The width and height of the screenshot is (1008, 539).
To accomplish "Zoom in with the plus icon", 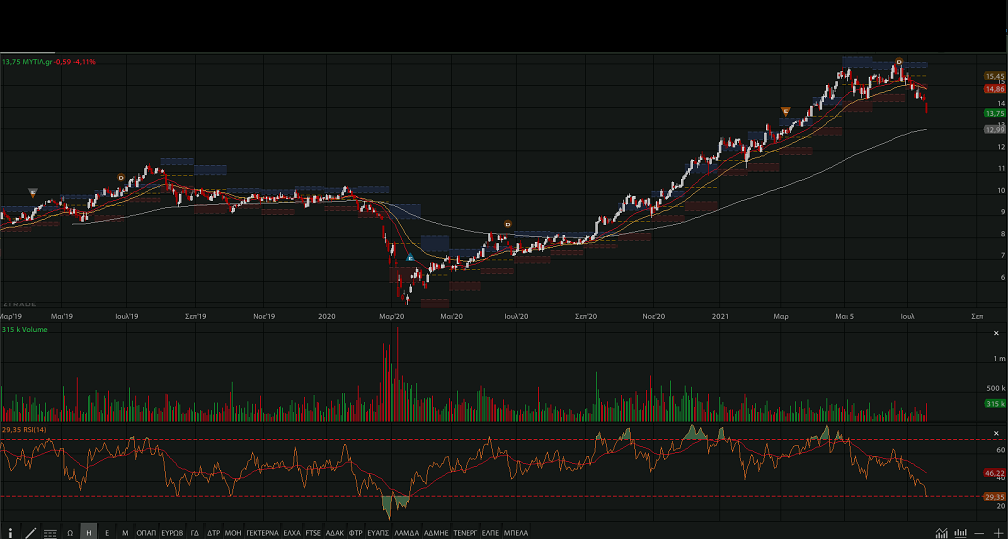I will point(997,532).
